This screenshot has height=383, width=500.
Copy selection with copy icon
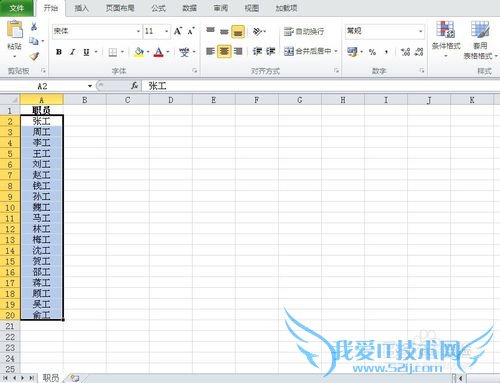click(34, 41)
